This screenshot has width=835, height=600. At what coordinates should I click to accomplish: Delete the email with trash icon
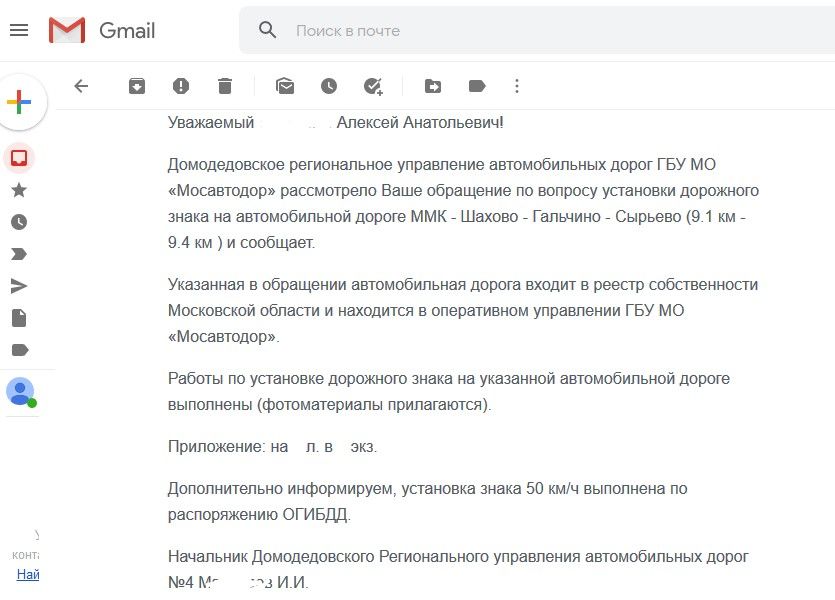[225, 86]
